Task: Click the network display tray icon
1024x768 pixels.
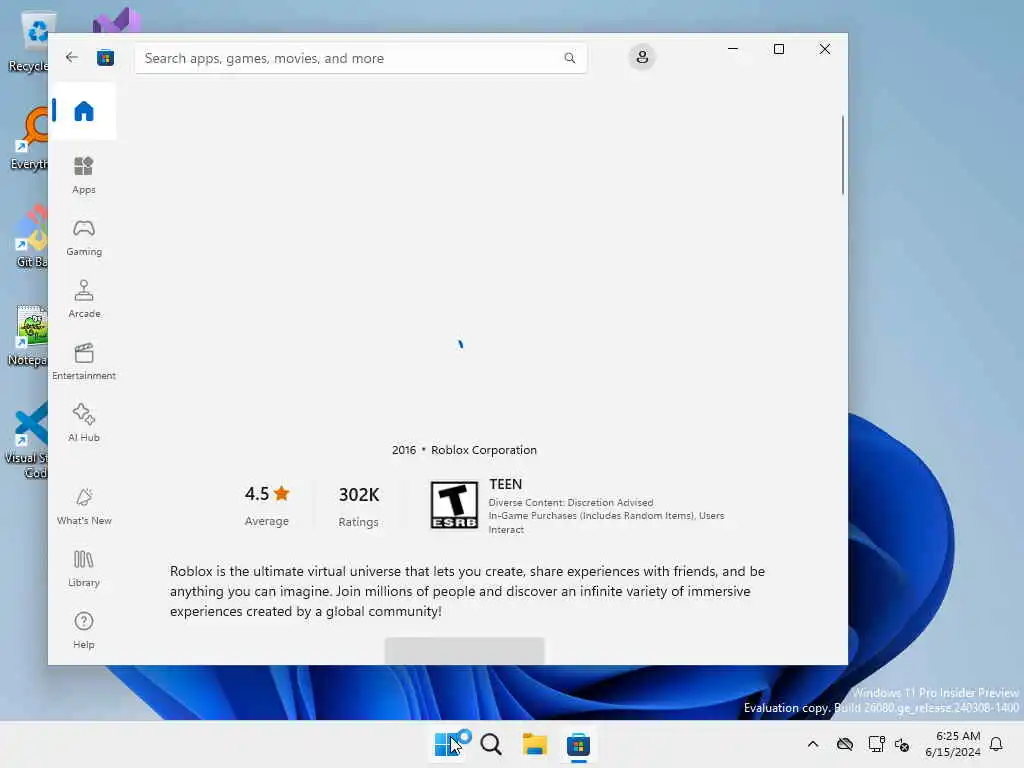Action: (x=876, y=744)
